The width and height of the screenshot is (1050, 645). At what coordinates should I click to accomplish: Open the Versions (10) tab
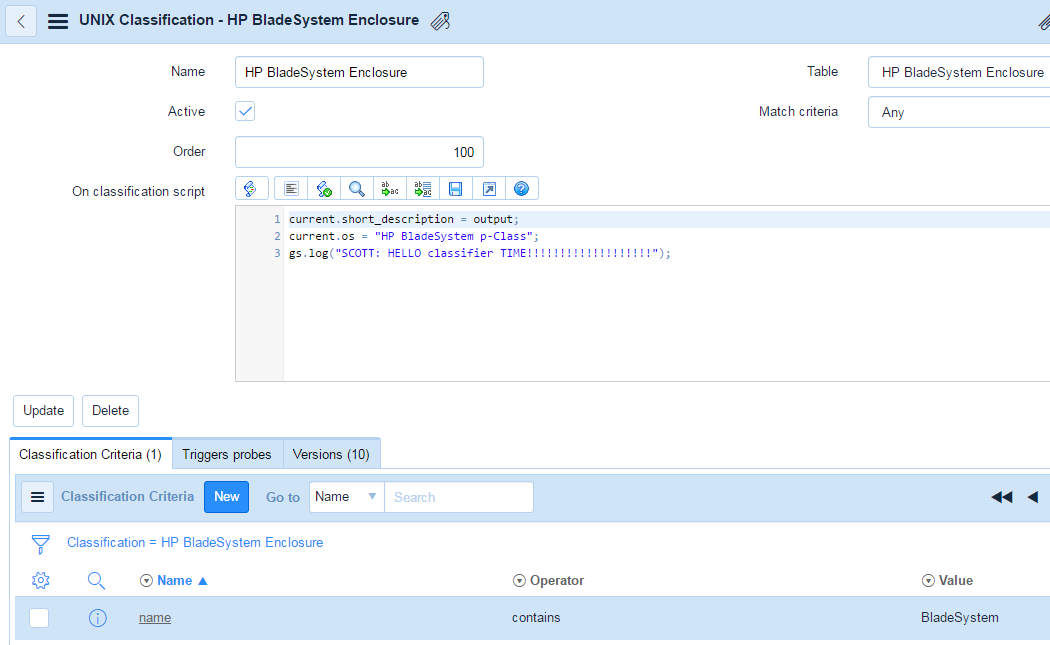click(331, 454)
